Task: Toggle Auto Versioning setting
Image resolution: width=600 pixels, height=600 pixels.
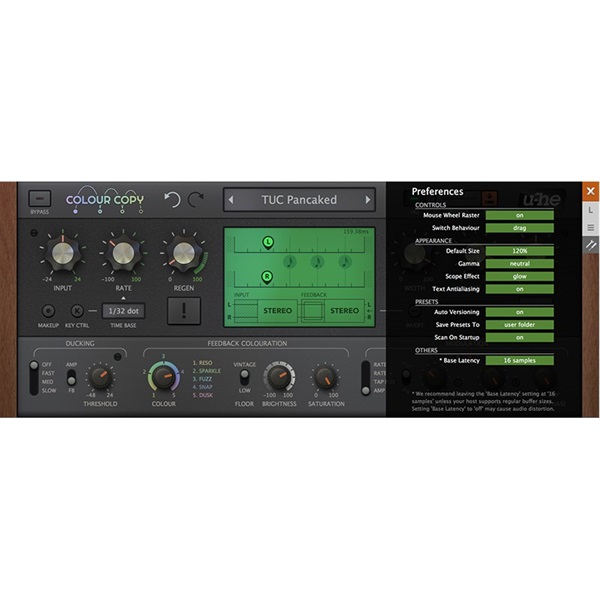Action: (x=519, y=312)
